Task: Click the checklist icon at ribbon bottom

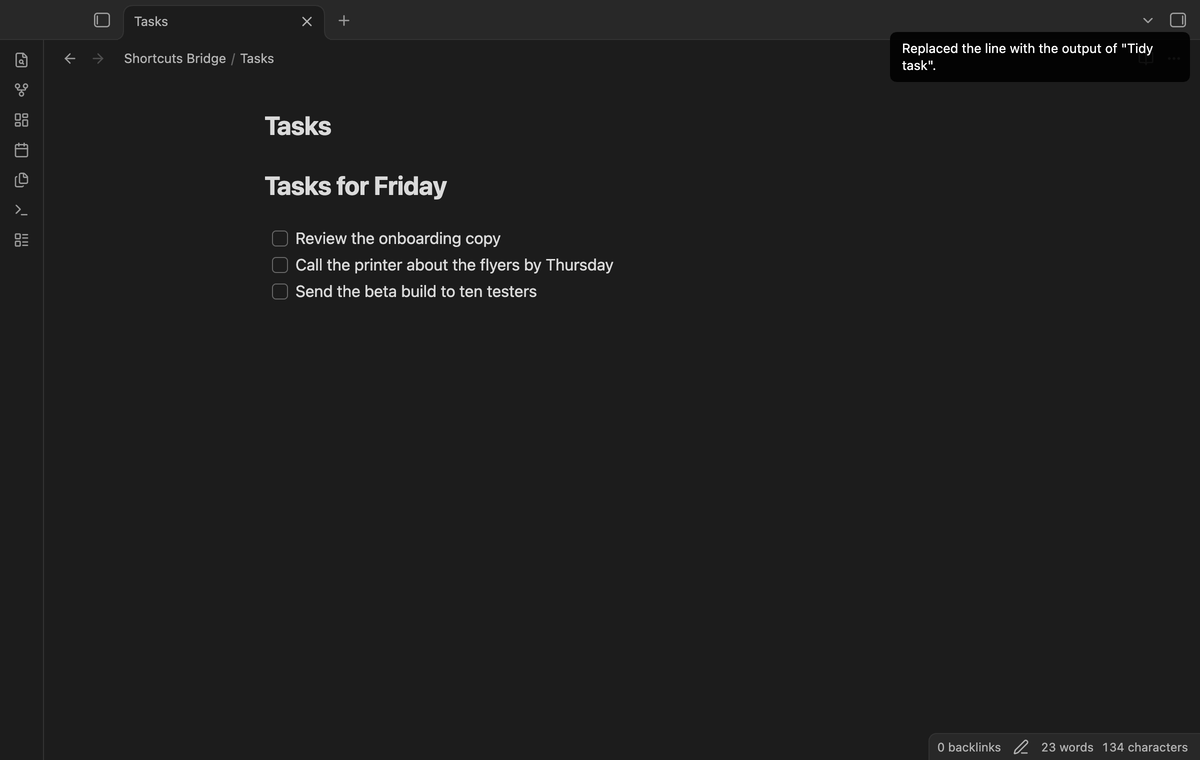Action: 21,240
